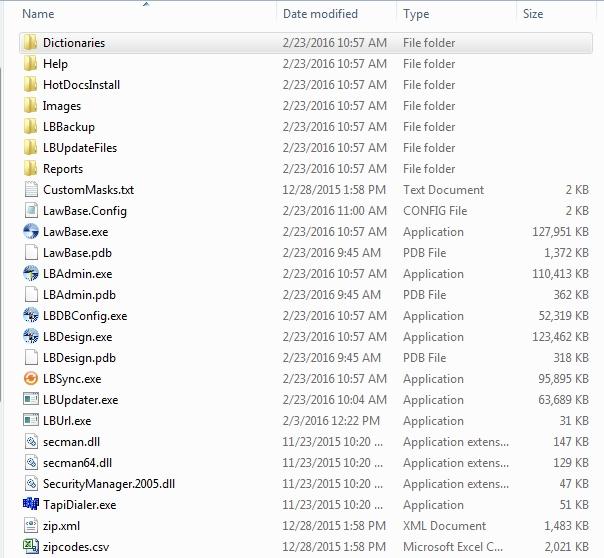Sort by the Type column header
604x558 pixels.
[x=416, y=14]
